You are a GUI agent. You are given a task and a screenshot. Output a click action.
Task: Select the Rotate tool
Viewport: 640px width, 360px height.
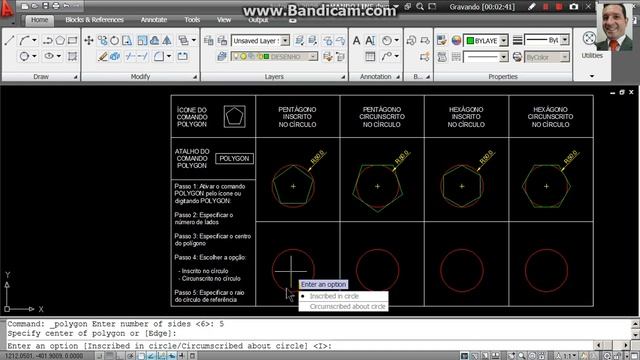point(115,40)
